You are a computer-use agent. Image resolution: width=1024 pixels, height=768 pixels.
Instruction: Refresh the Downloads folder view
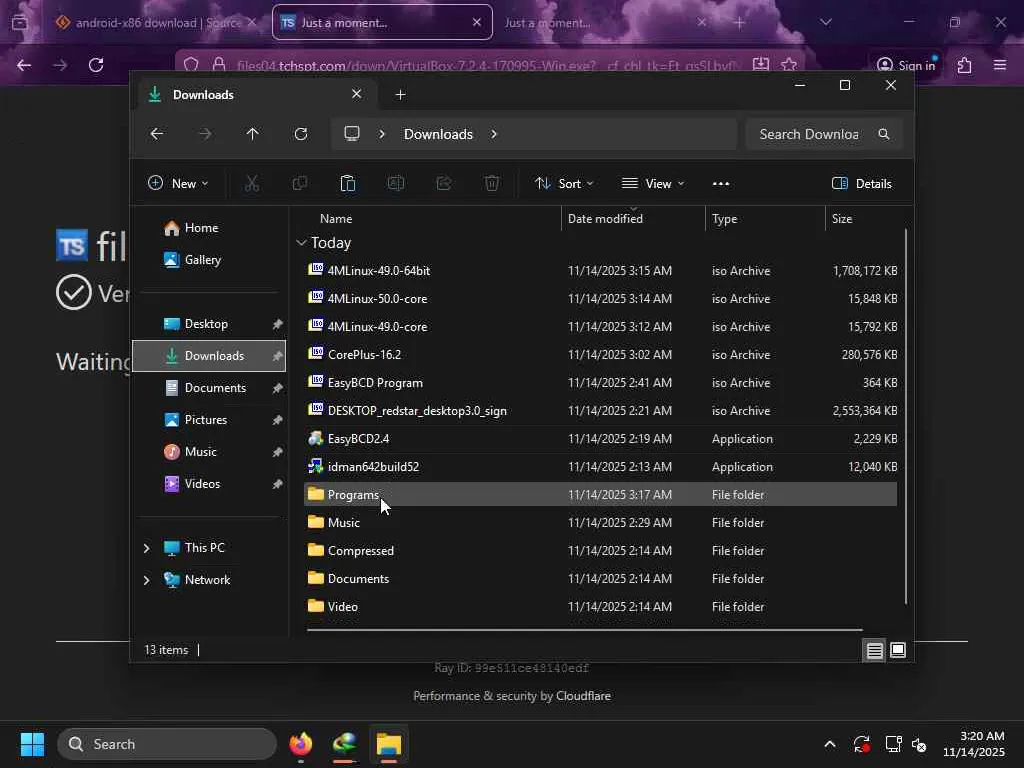(x=301, y=134)
